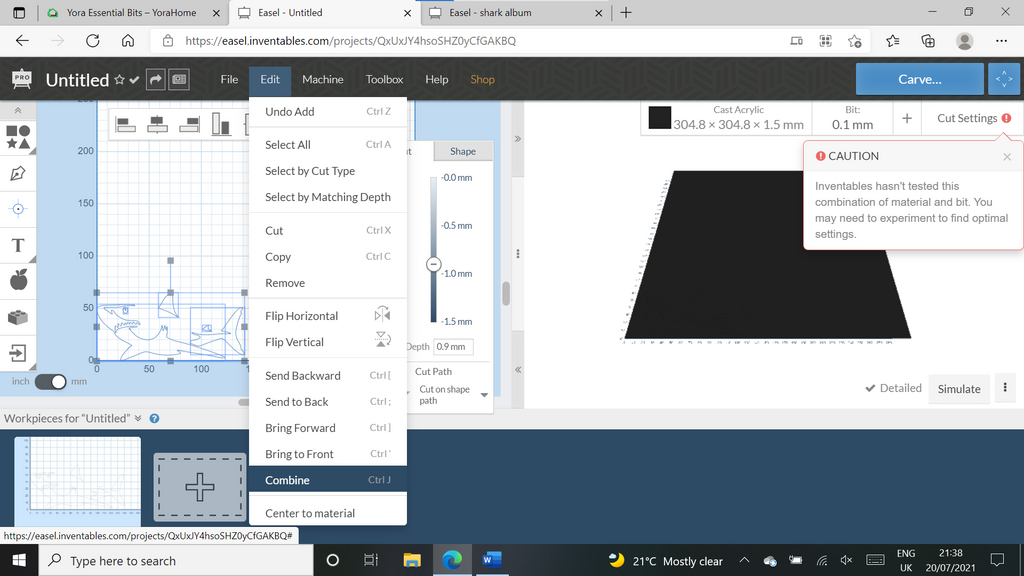Toggle the Detailed preview checkmark
The height and width of the screenshot is (576, 1024).
point(893,388)
